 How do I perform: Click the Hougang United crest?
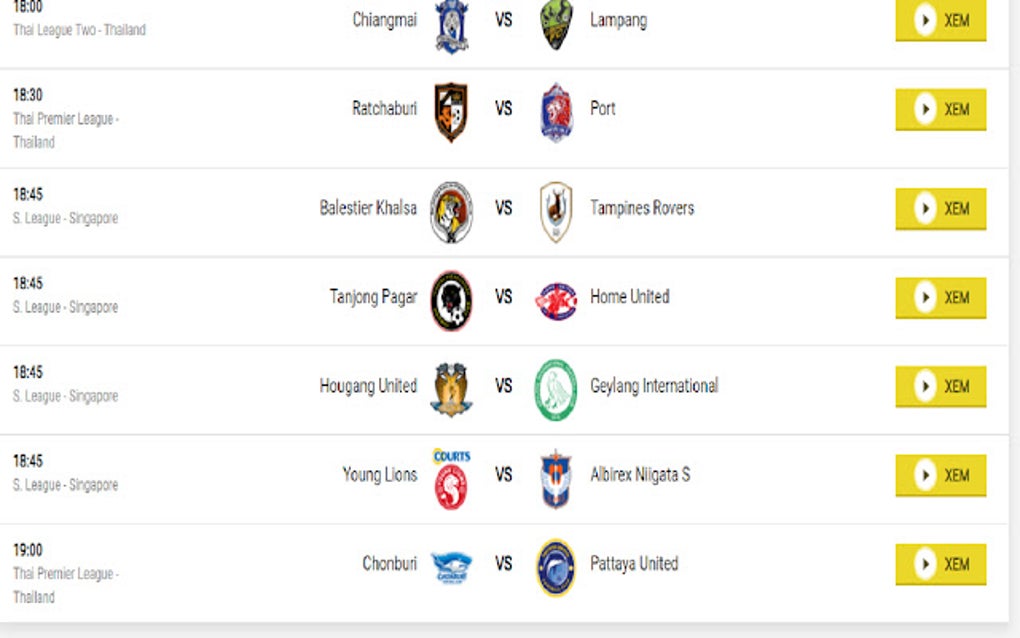coord(451,389)
